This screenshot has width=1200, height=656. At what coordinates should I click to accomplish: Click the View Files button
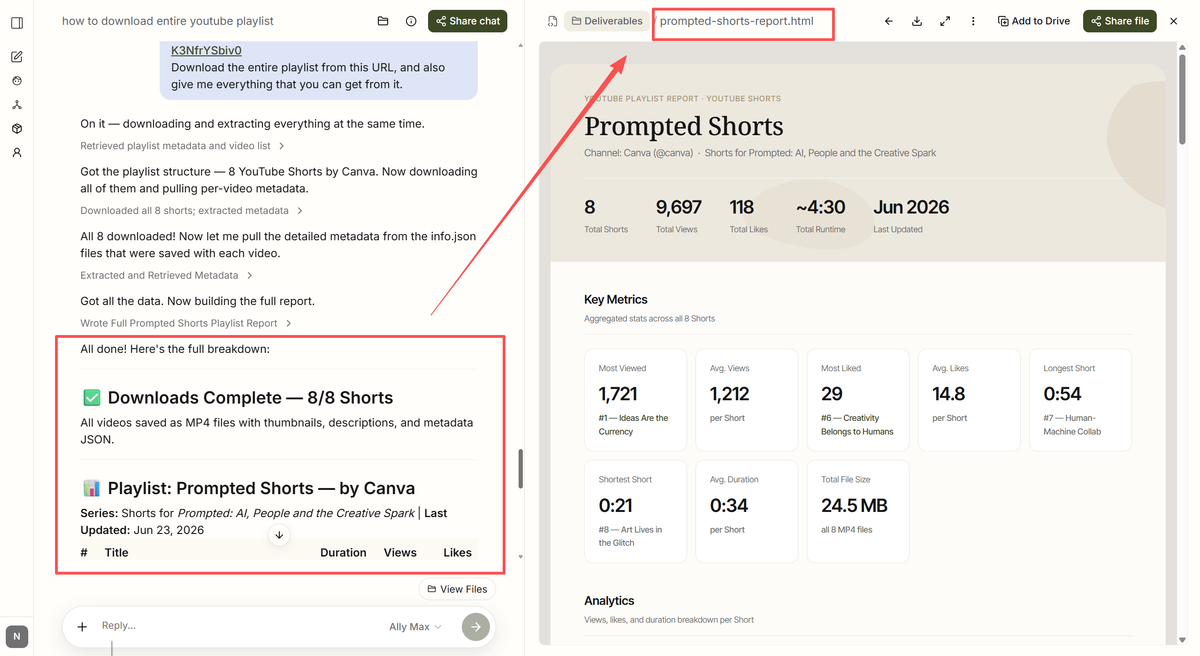coord(457,589)
